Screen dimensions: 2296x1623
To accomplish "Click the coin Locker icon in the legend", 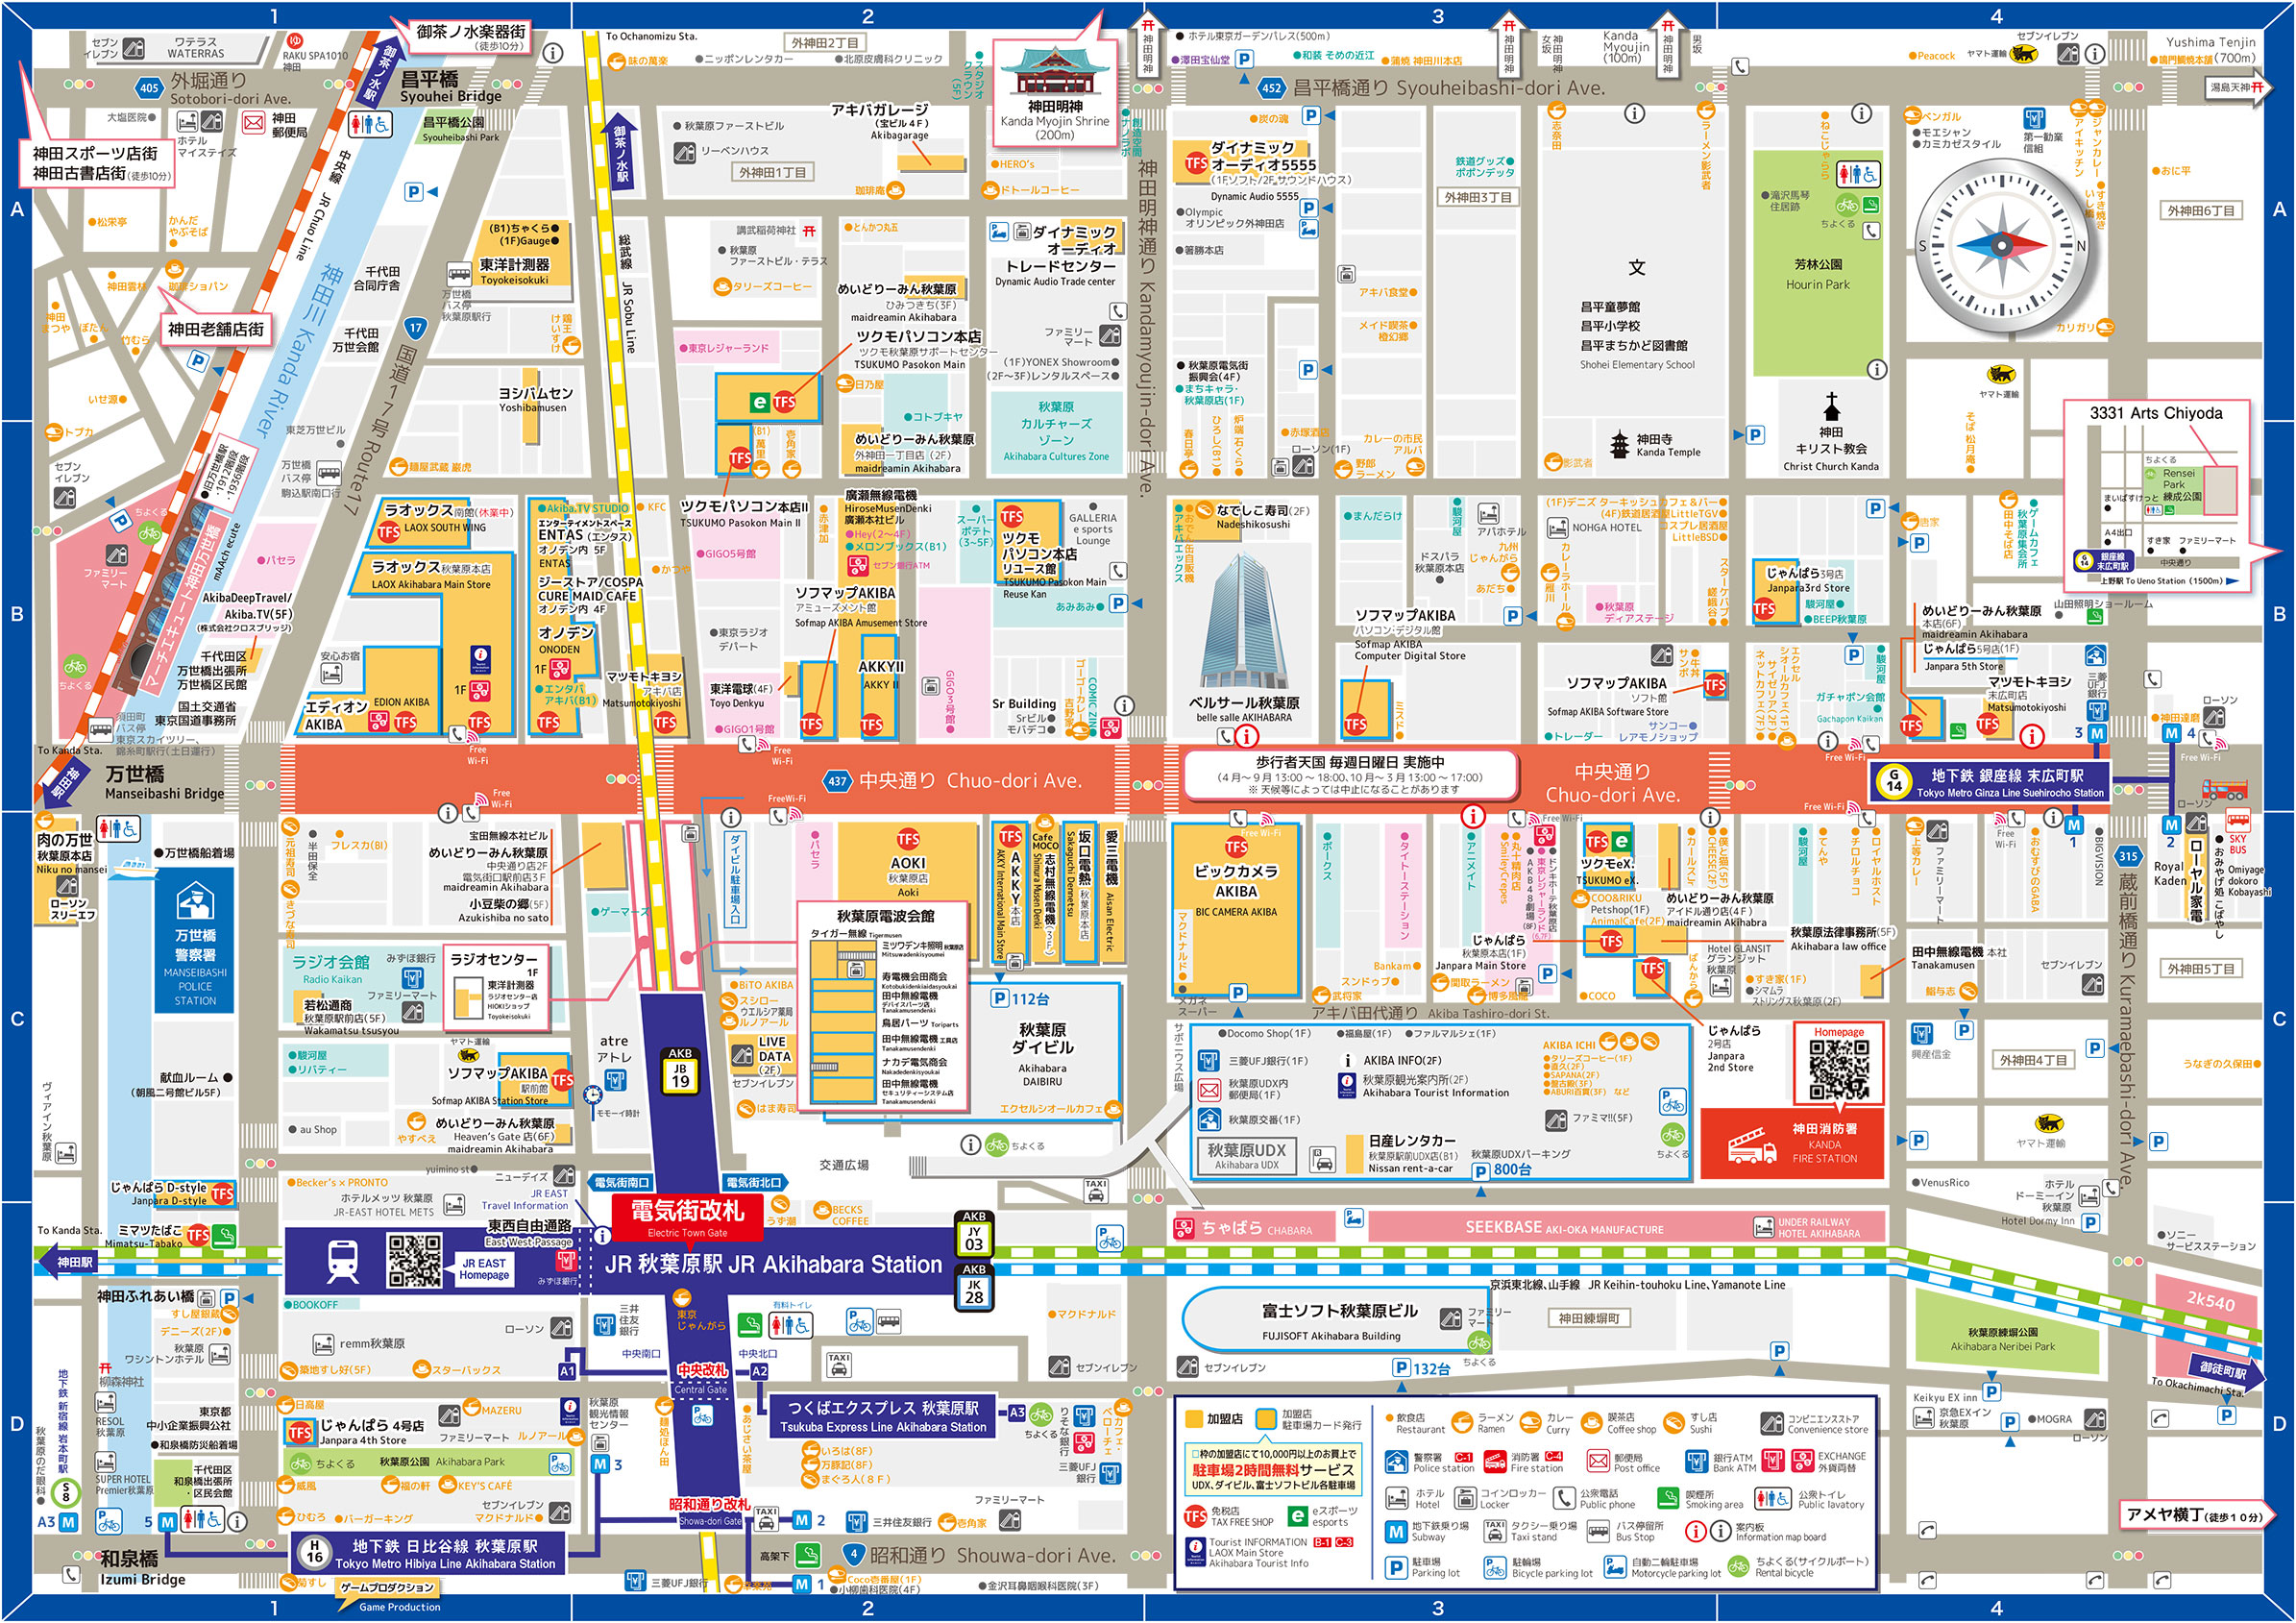I will click(1465, 1498).
